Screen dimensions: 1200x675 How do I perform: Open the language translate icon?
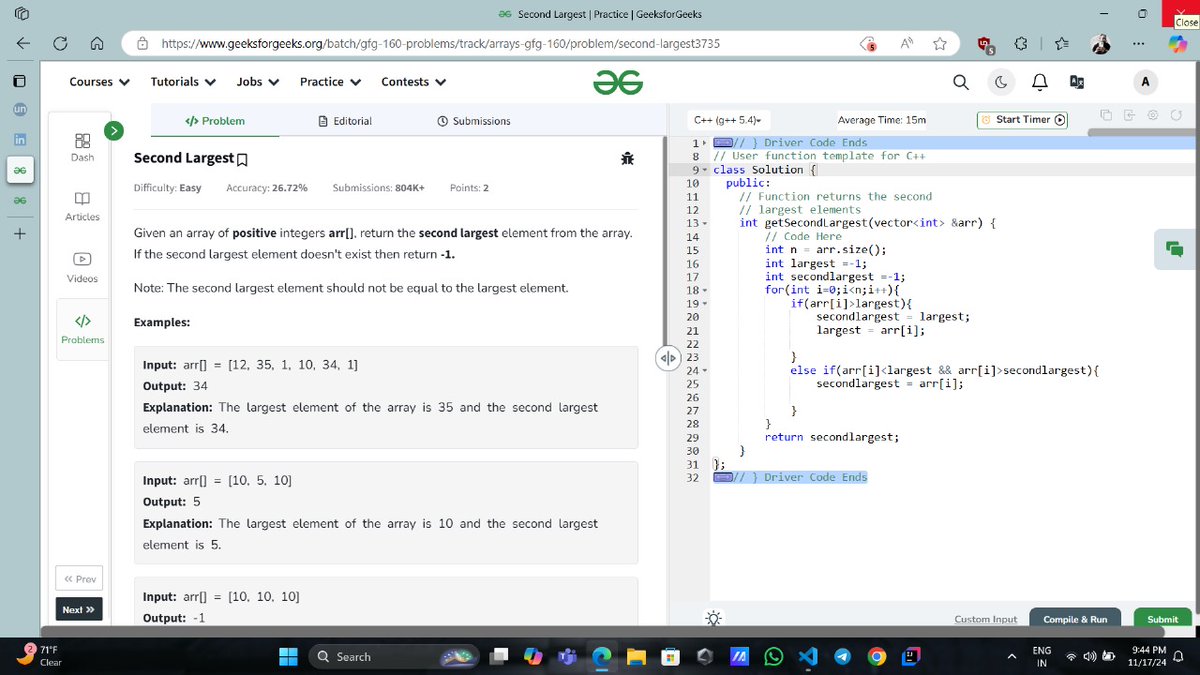[x=1078, y=83]
